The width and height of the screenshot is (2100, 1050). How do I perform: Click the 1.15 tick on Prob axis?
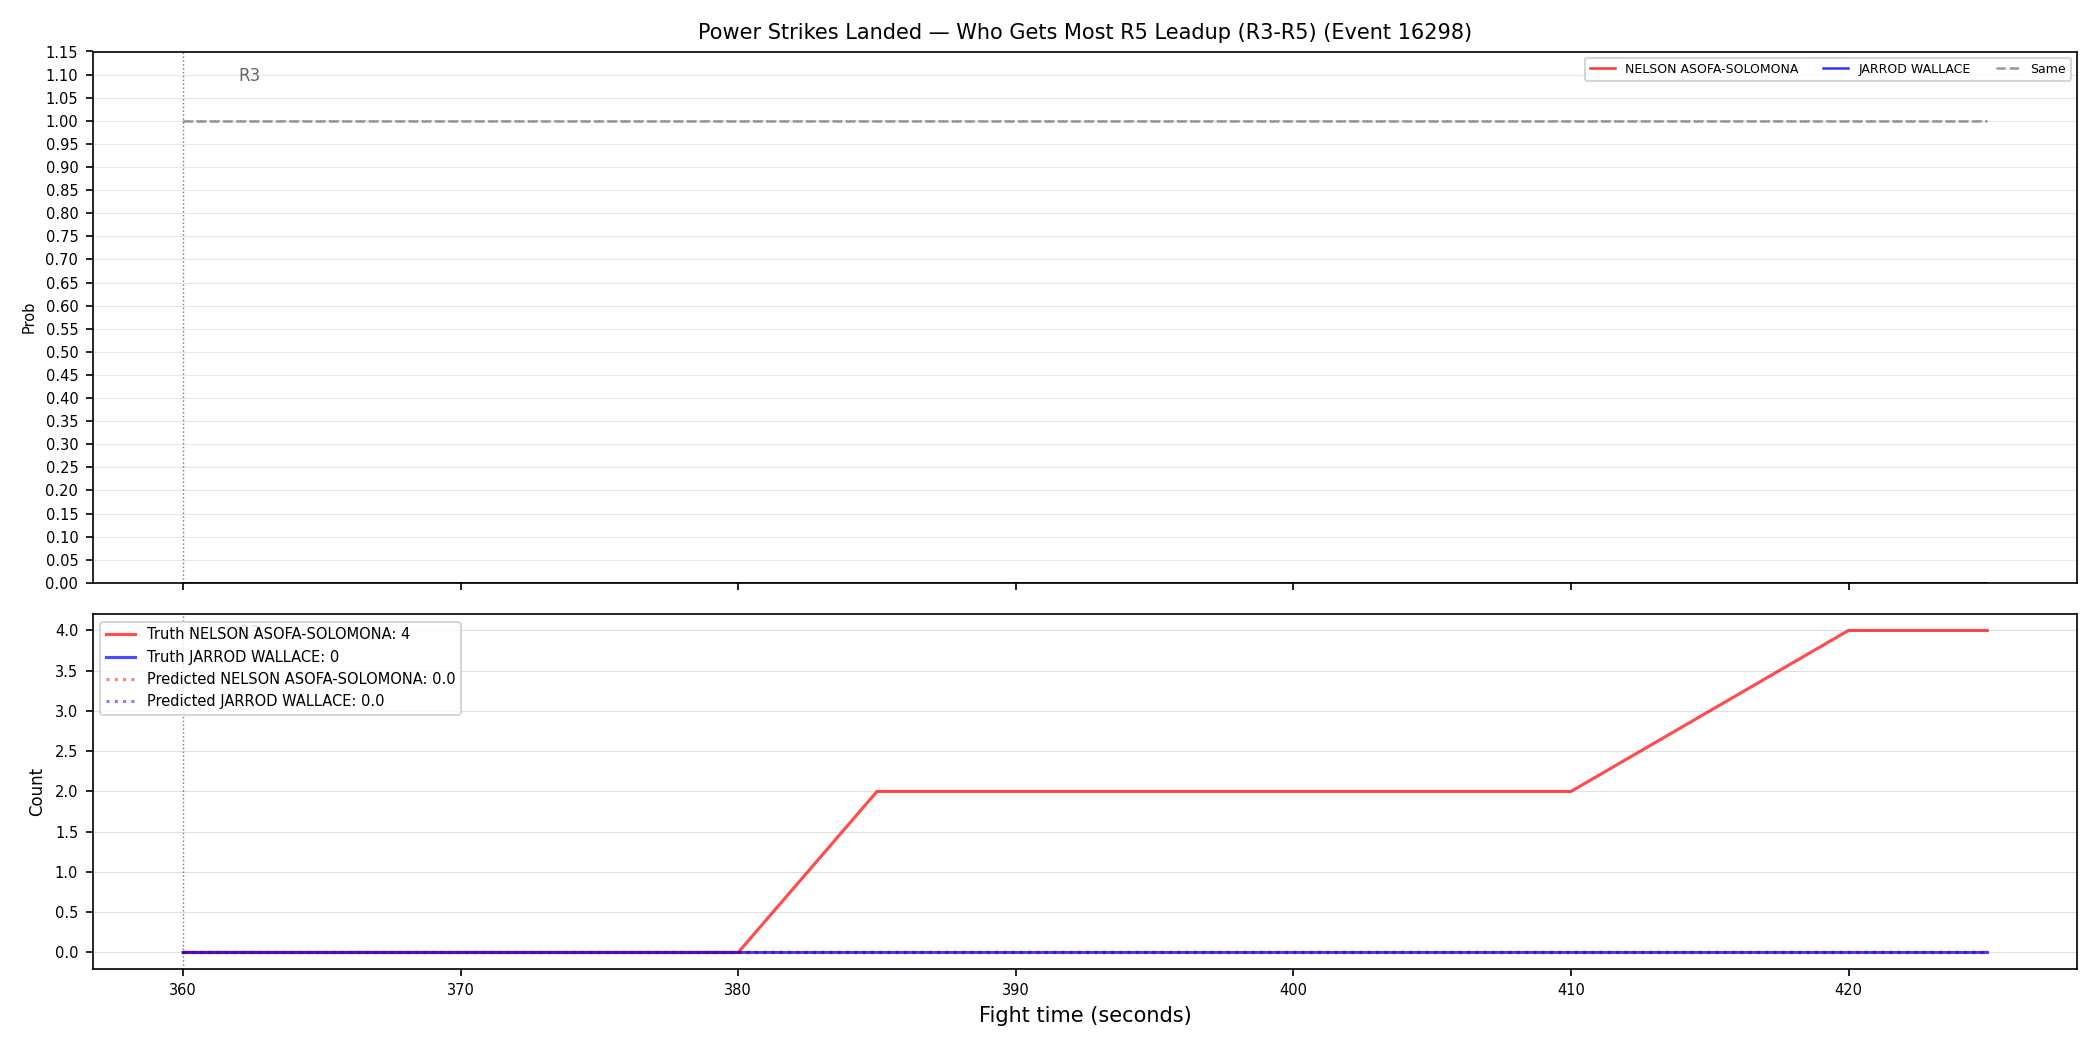(x=62, y=52)
